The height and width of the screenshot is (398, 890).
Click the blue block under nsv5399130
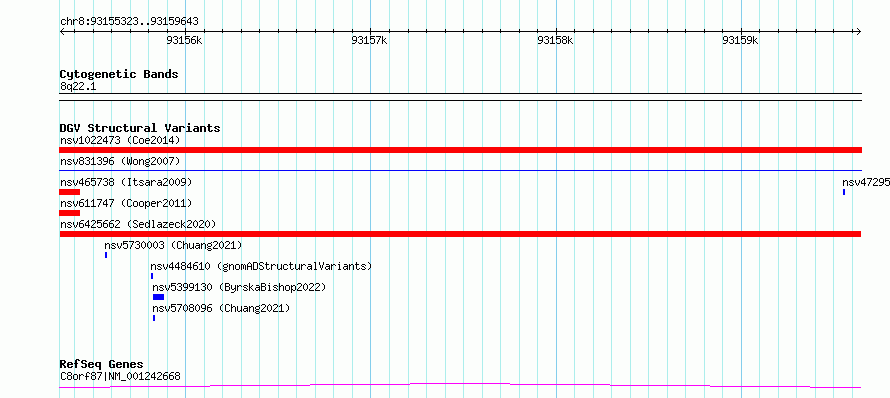click(158, 297)
